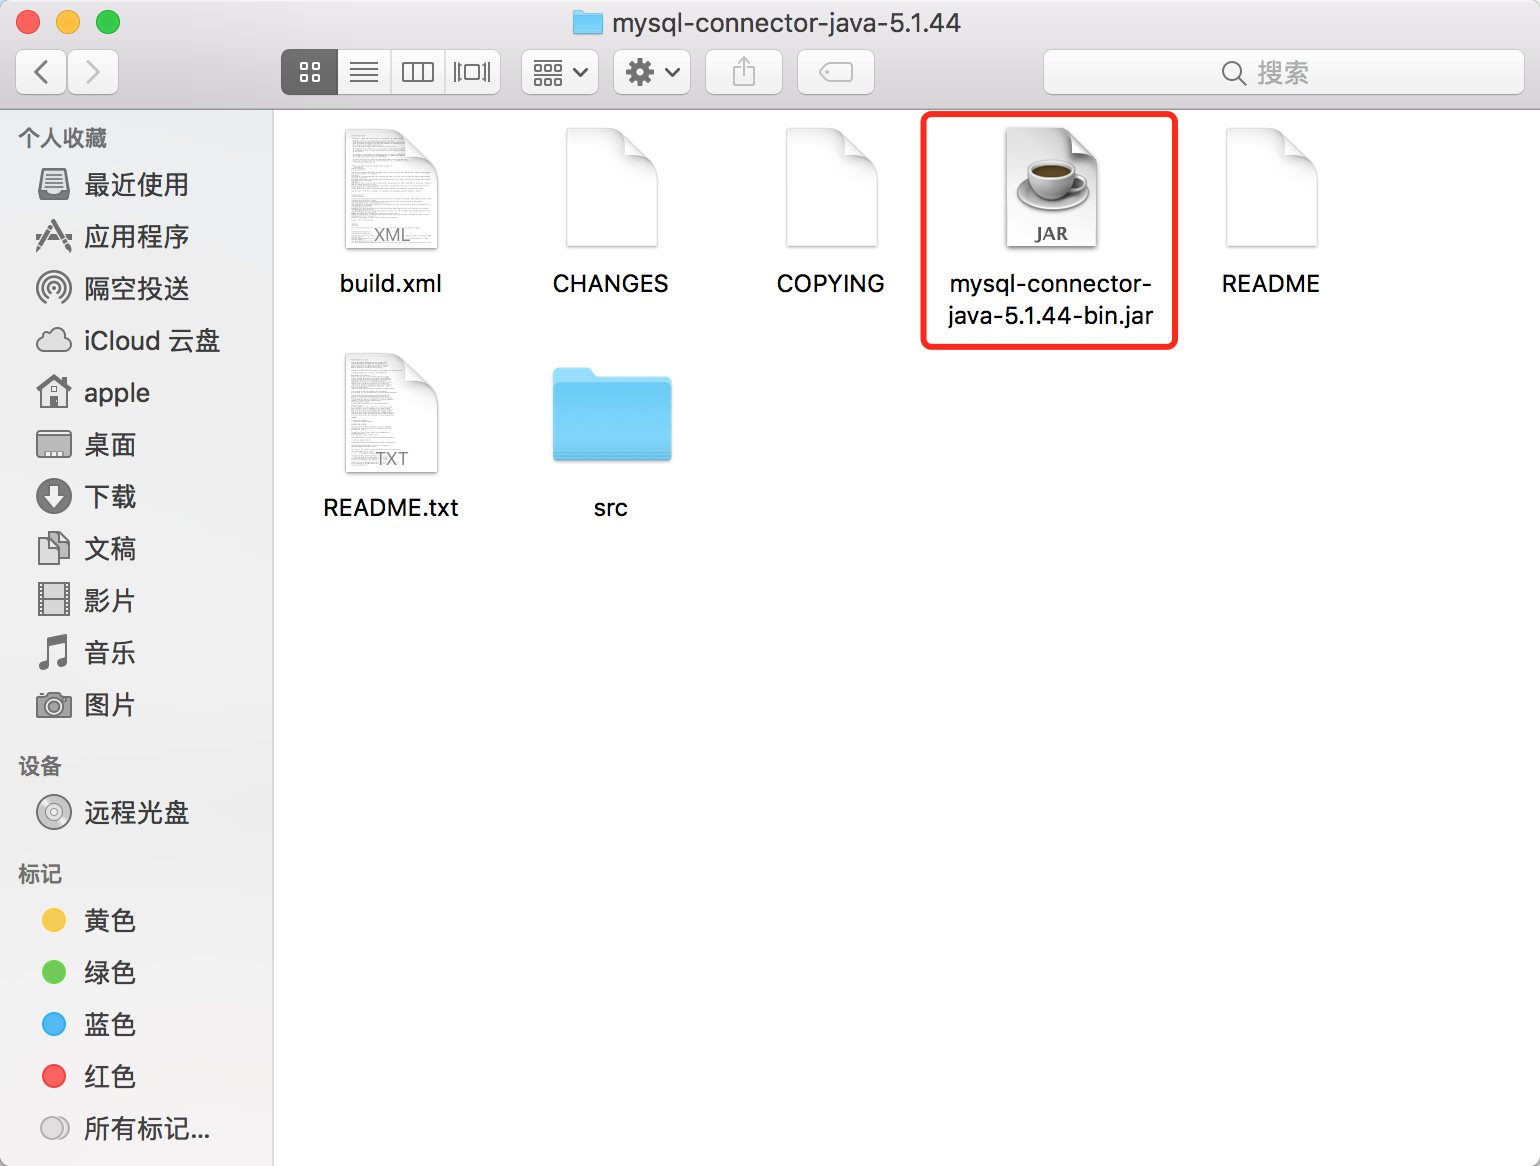Open 音乐 in the sidebar
The width and height of the screenshot is (1540, 1166).
pos(136,653)
